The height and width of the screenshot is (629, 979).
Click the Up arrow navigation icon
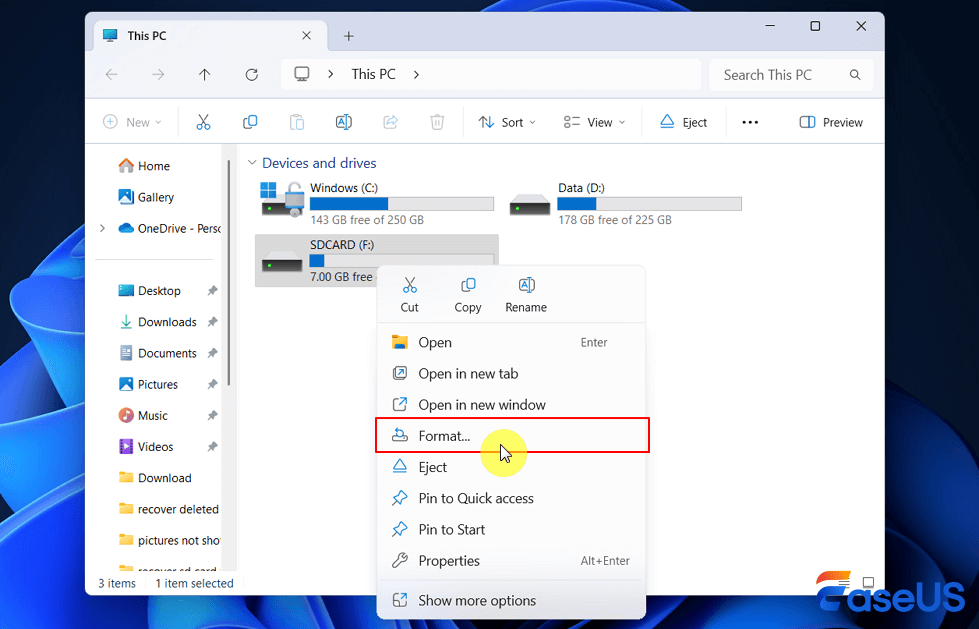[205, 75]
